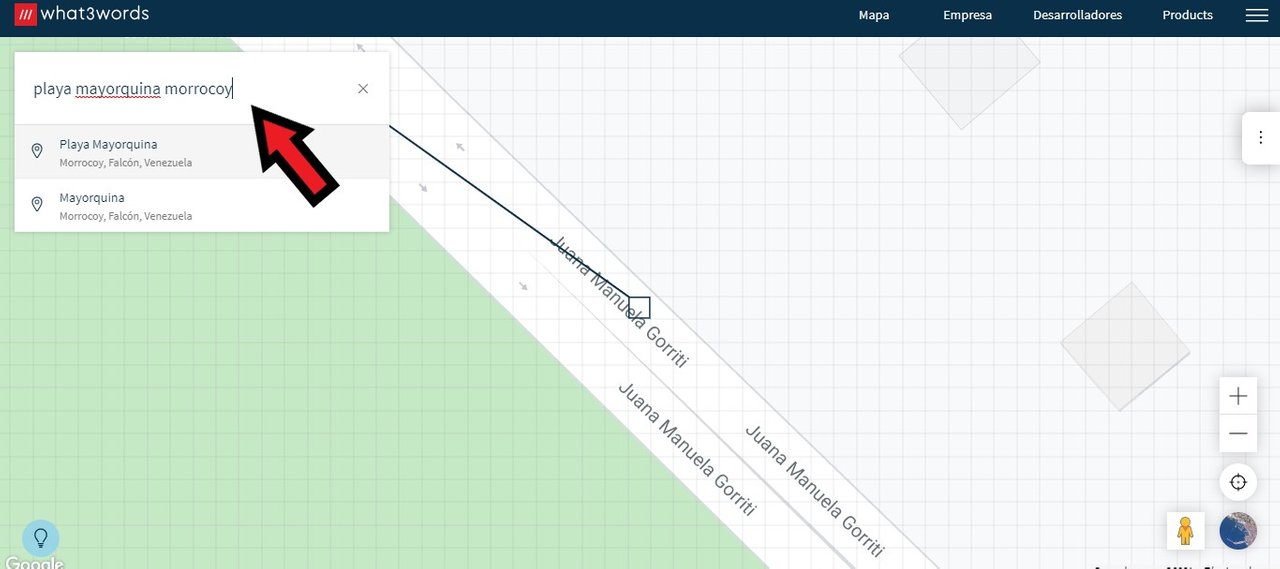1280x569 pixels.
Task: Clear the search box with the X
Action: [363, 89]
